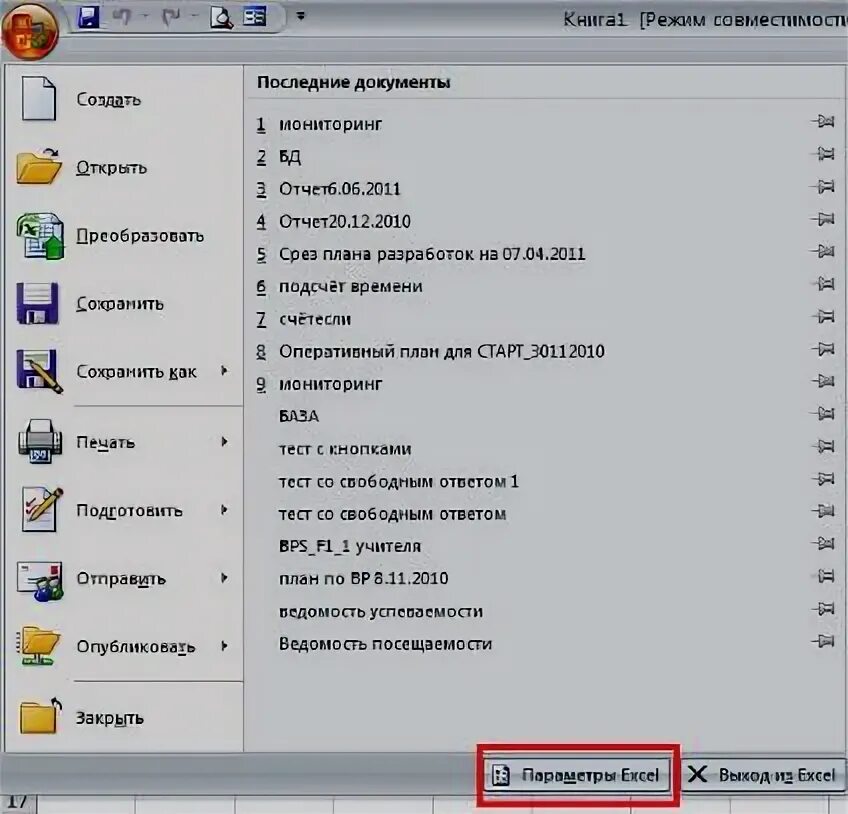The image size is (848, 814).
Task: Open recent document тест с кнопками
Action: pyautogui.click(x=345, y=449)
